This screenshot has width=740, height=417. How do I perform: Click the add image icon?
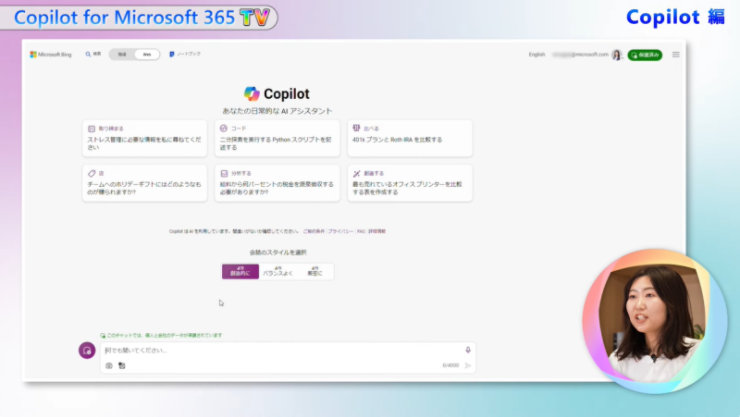109,366
